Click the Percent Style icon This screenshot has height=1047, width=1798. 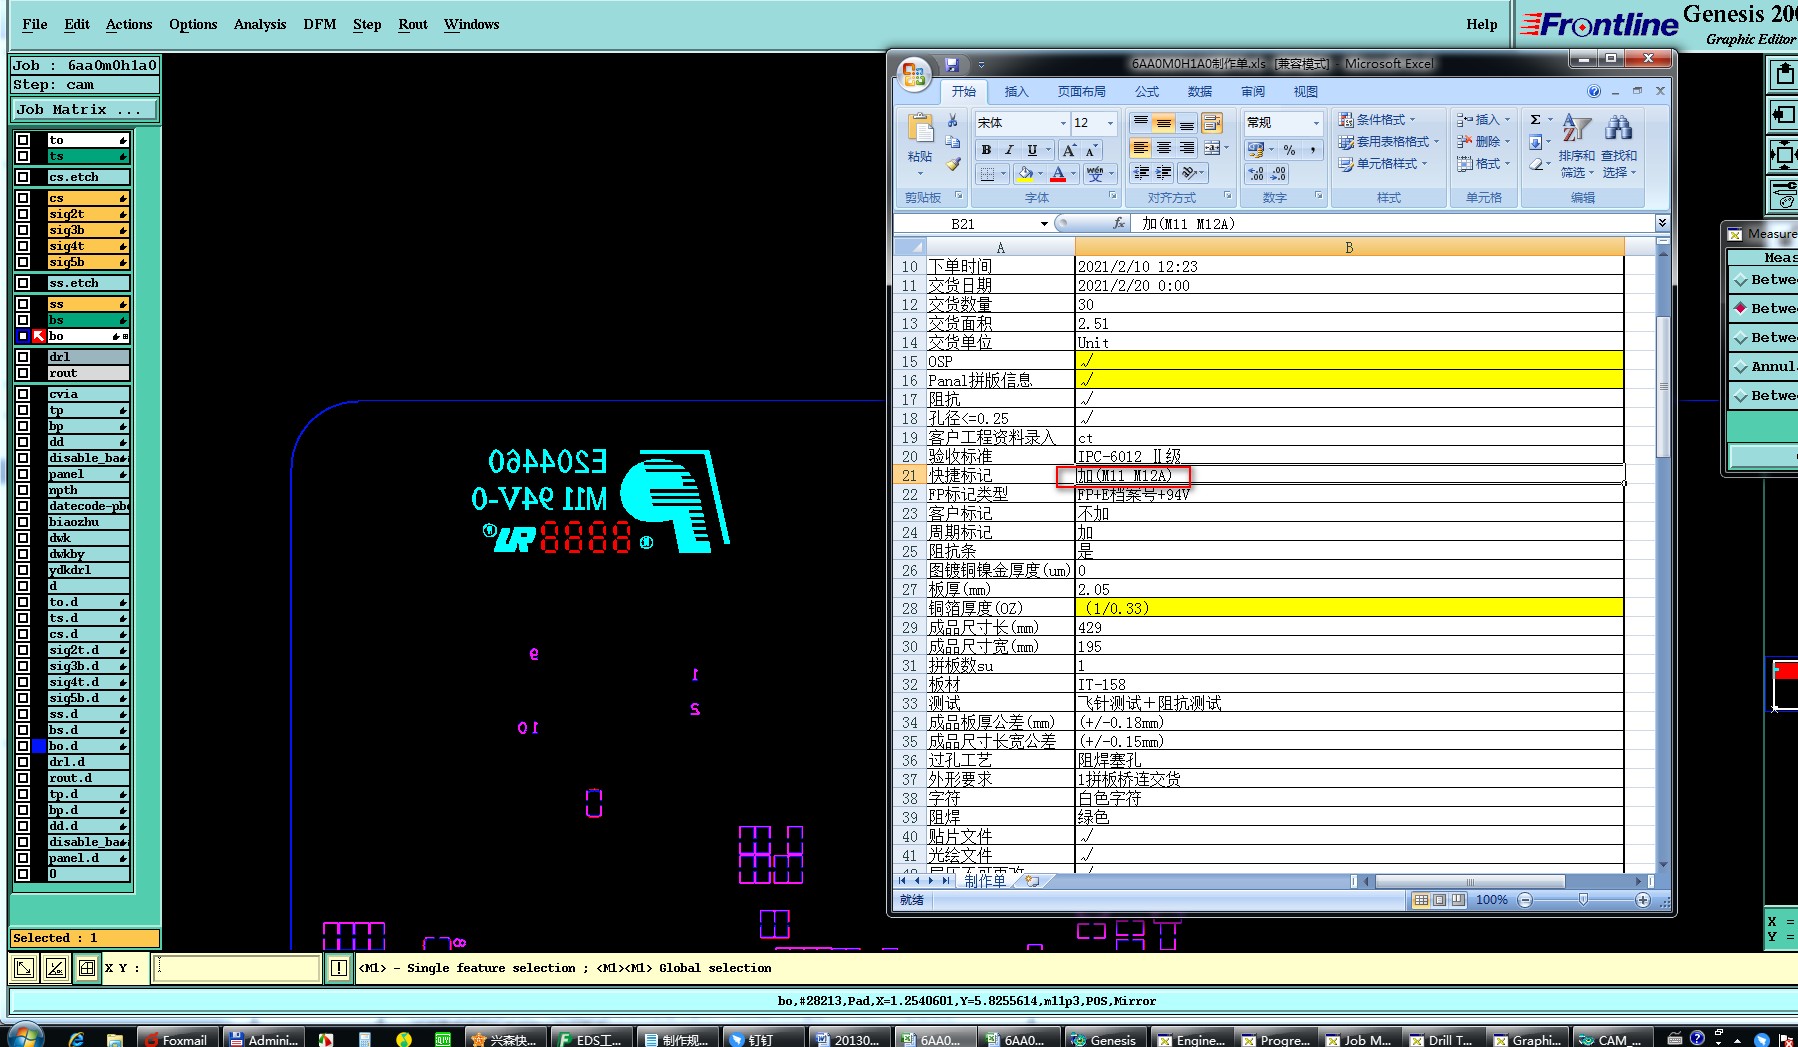click(x=1290, y=150)
